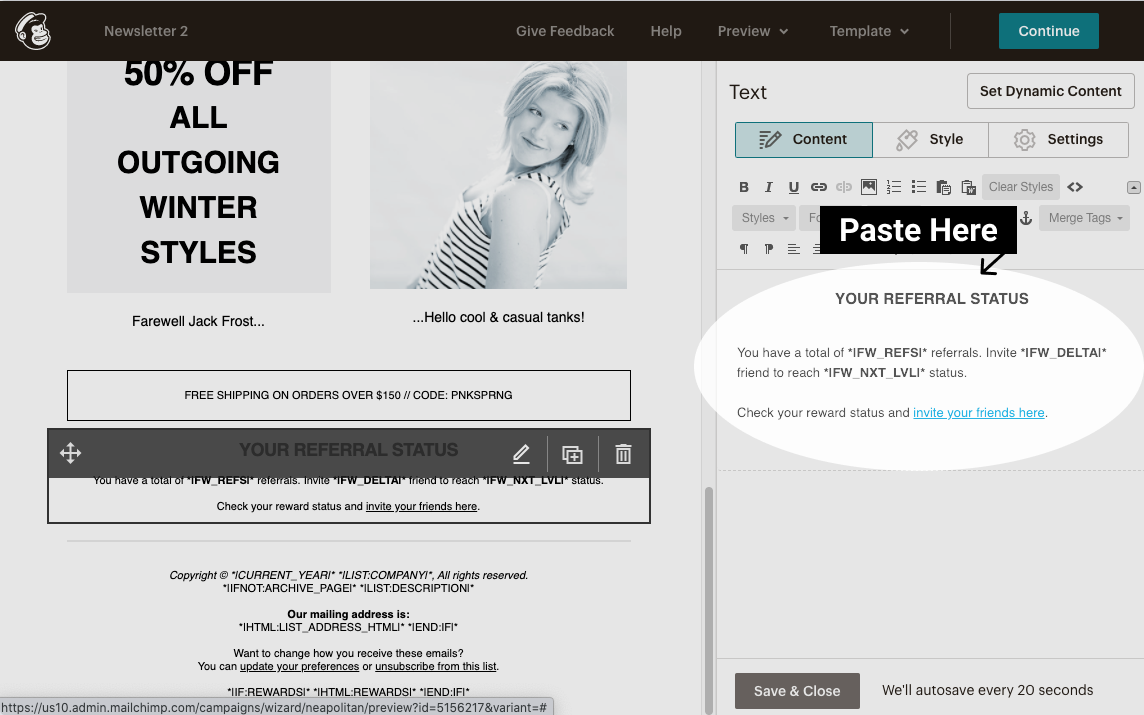This screenshot has height=715, width=1144.
Task: Move the referral block using the arrows handle
Action: pos(70,453)
